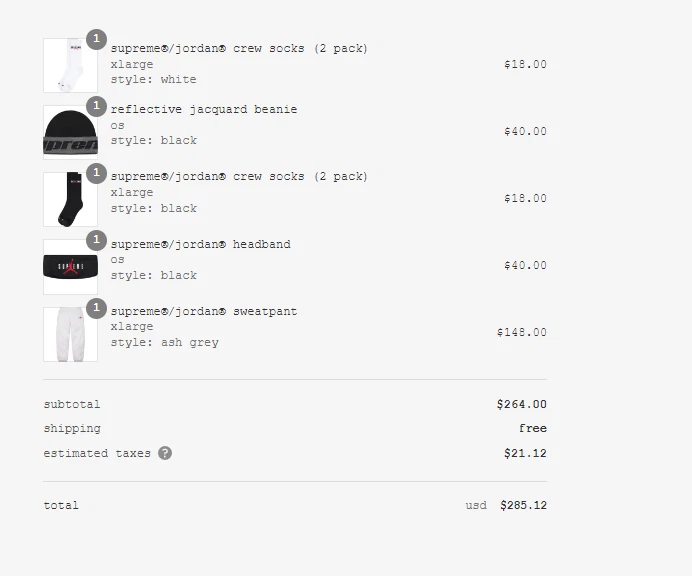Screen dimensions: 692x576
Task: Click the $148.00 sweatpant price
Action: (522, 332)
